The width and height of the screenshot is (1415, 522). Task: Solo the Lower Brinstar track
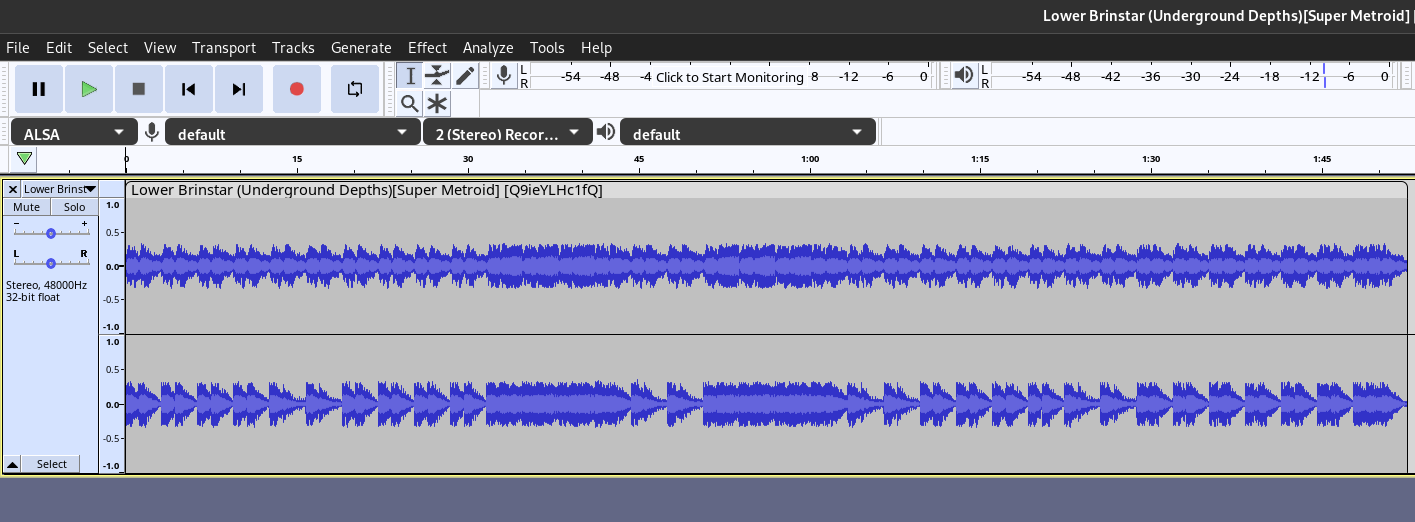tap(75, 207)
